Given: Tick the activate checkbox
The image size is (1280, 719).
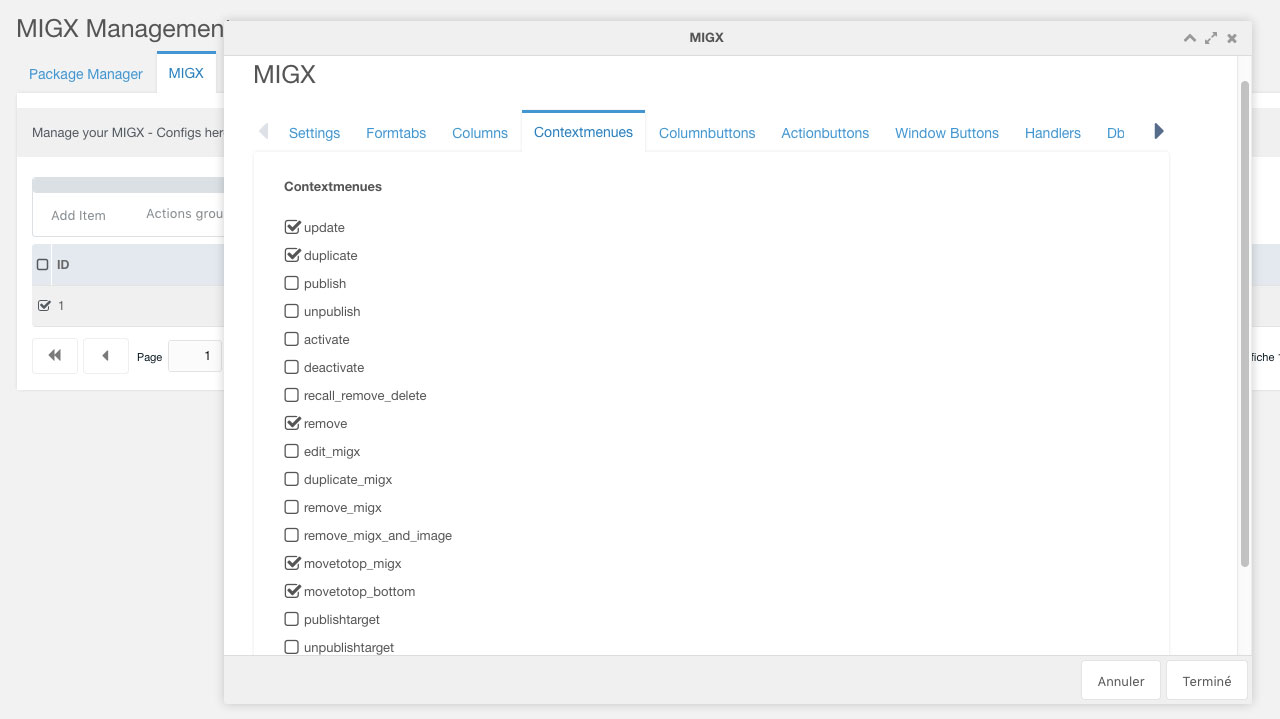Looking at the screenshot, I should point(292,339).
